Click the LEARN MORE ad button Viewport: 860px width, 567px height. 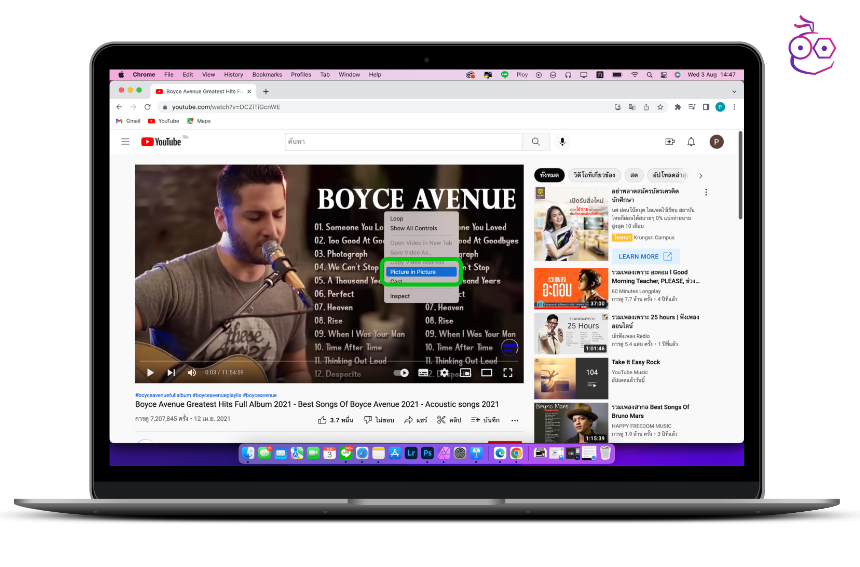tap(644, 256)
